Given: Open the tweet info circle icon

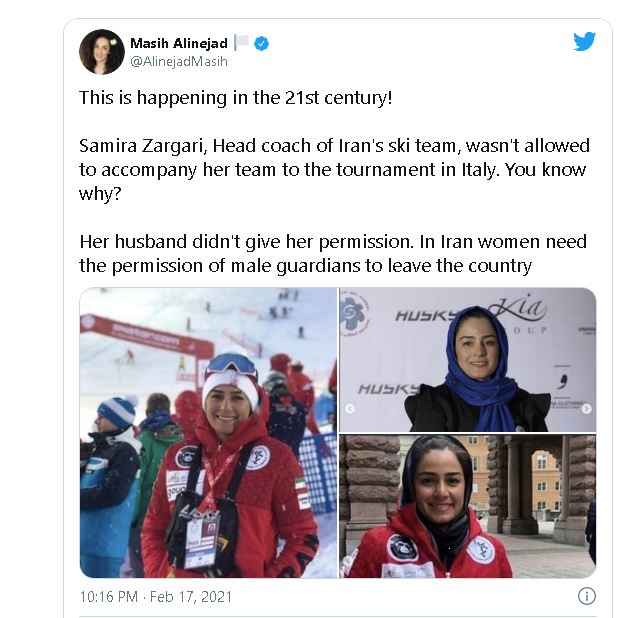Looking at the screenshot, I should pyautogui.click(x=587, y=596).
